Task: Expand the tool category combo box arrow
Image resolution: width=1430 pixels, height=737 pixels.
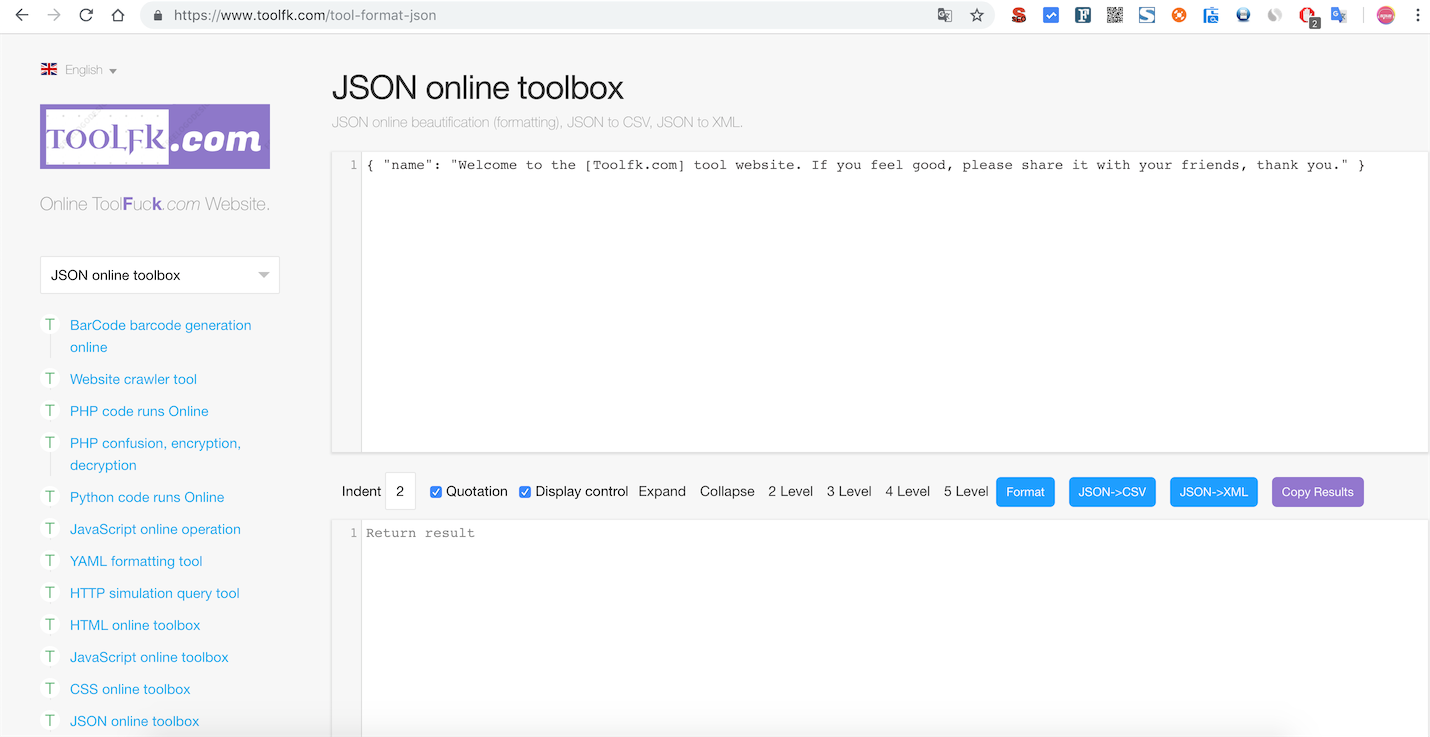Action: (263, 274)
